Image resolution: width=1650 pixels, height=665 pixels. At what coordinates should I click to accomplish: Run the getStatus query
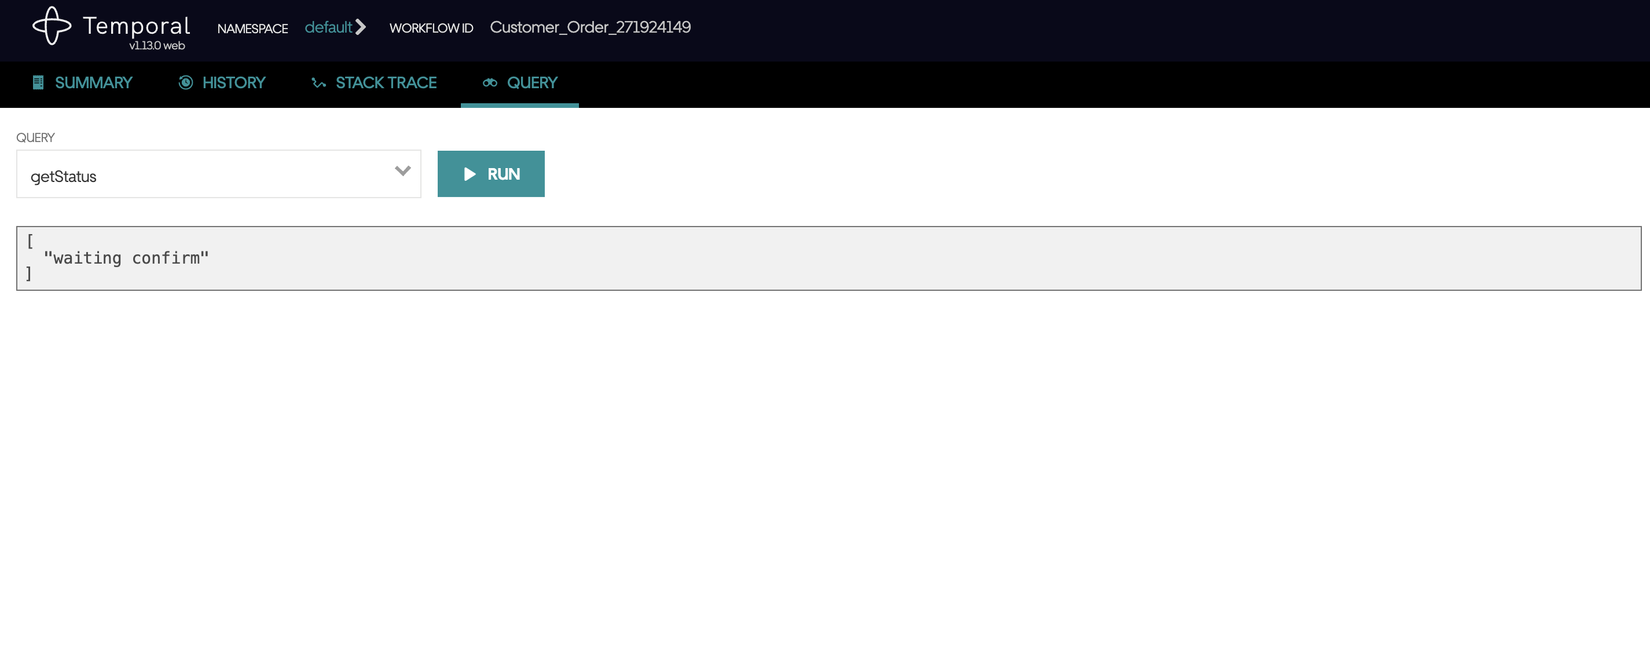click(x=491, y=174)
